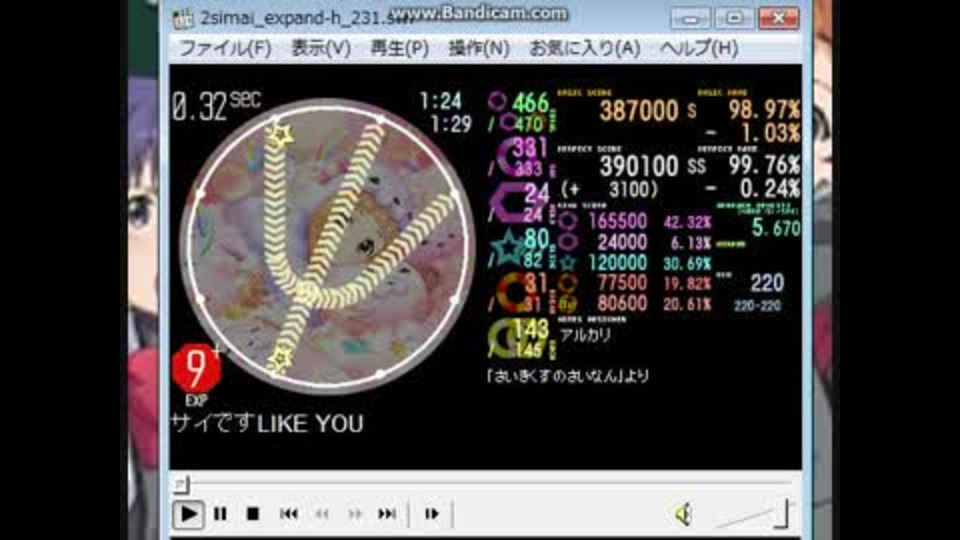This screenshot has height=540, width=960.
Task: Open the 表示(V) menu
Action: click(321, 48)
